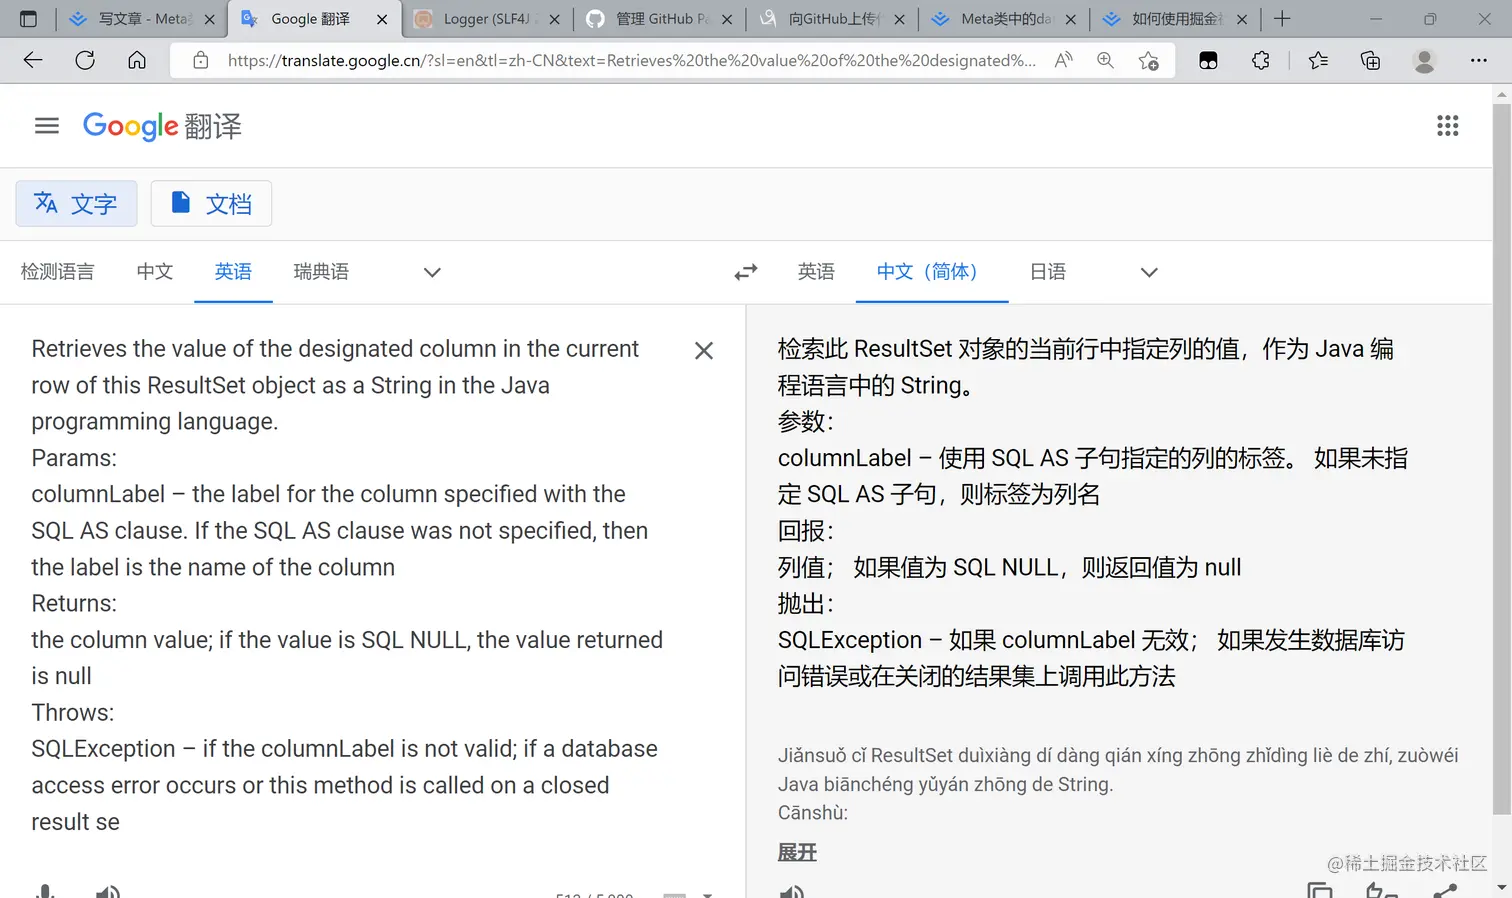Click the 展开 link under the pinyin
Screen dimensions: 1512x898
tap(797, 853)
